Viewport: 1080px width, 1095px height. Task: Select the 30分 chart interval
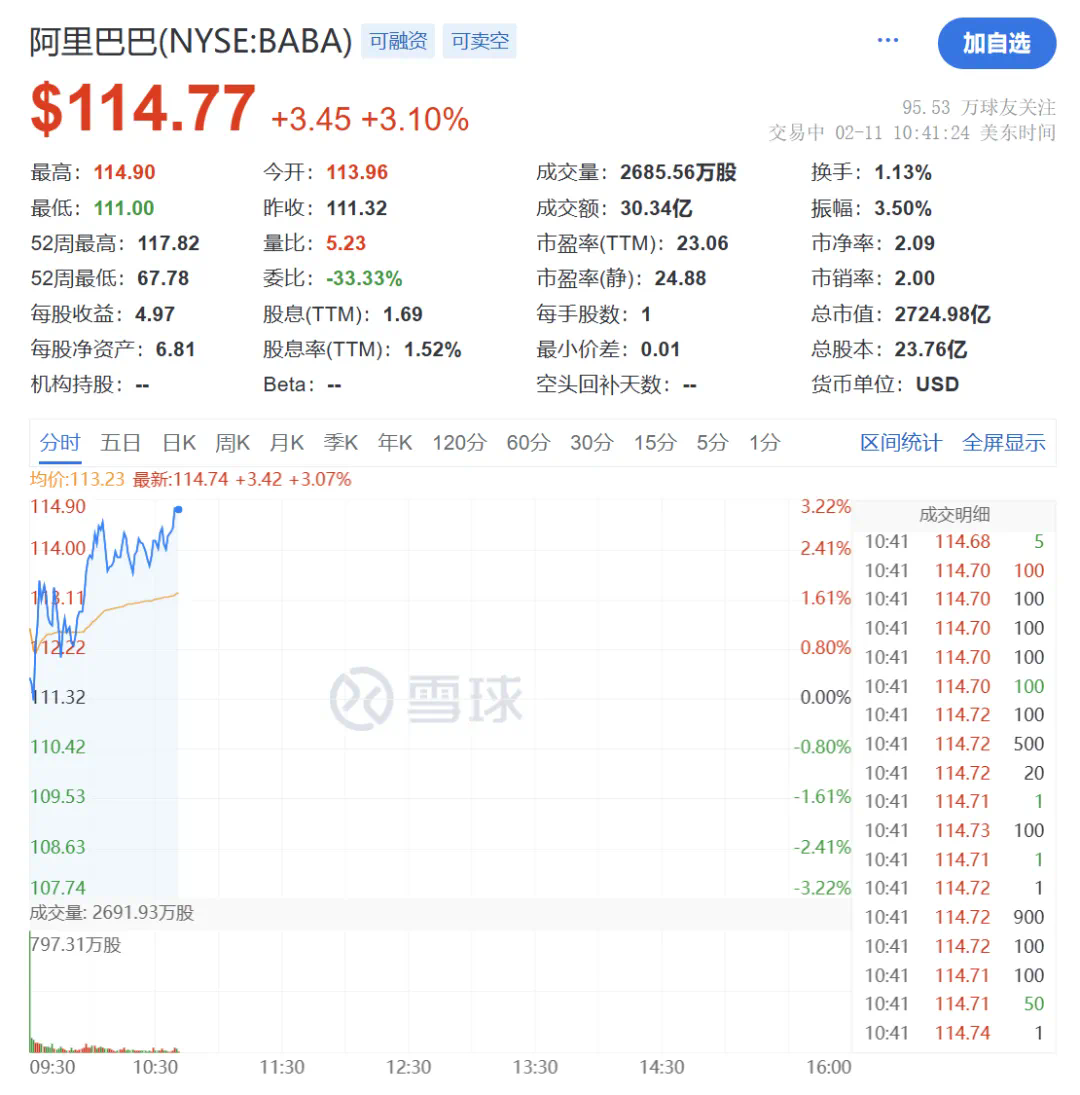(x=591, y=442)
